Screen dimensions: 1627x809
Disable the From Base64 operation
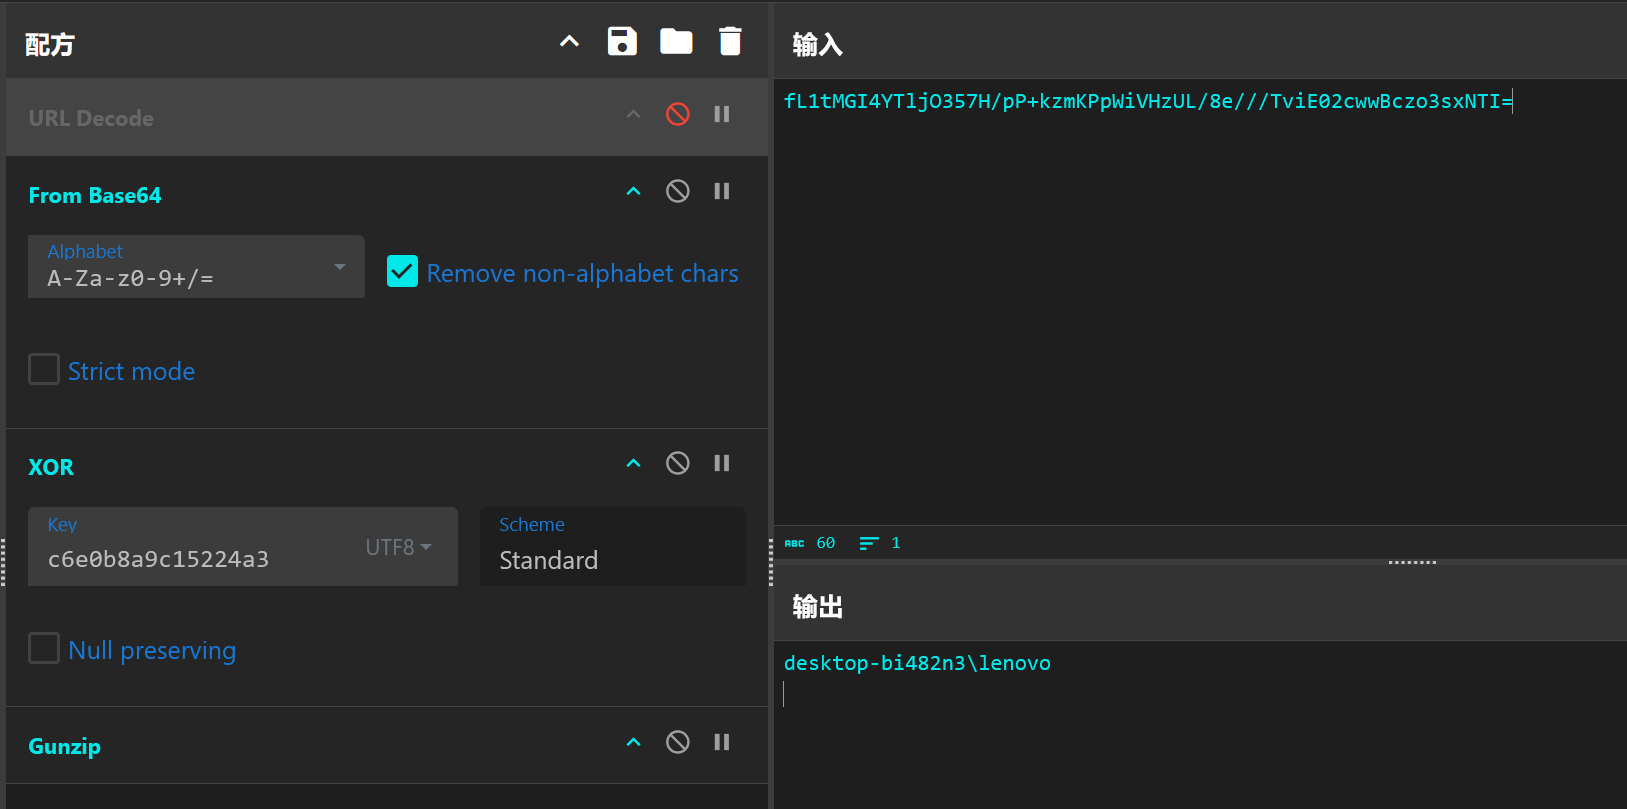coord(677,191)
